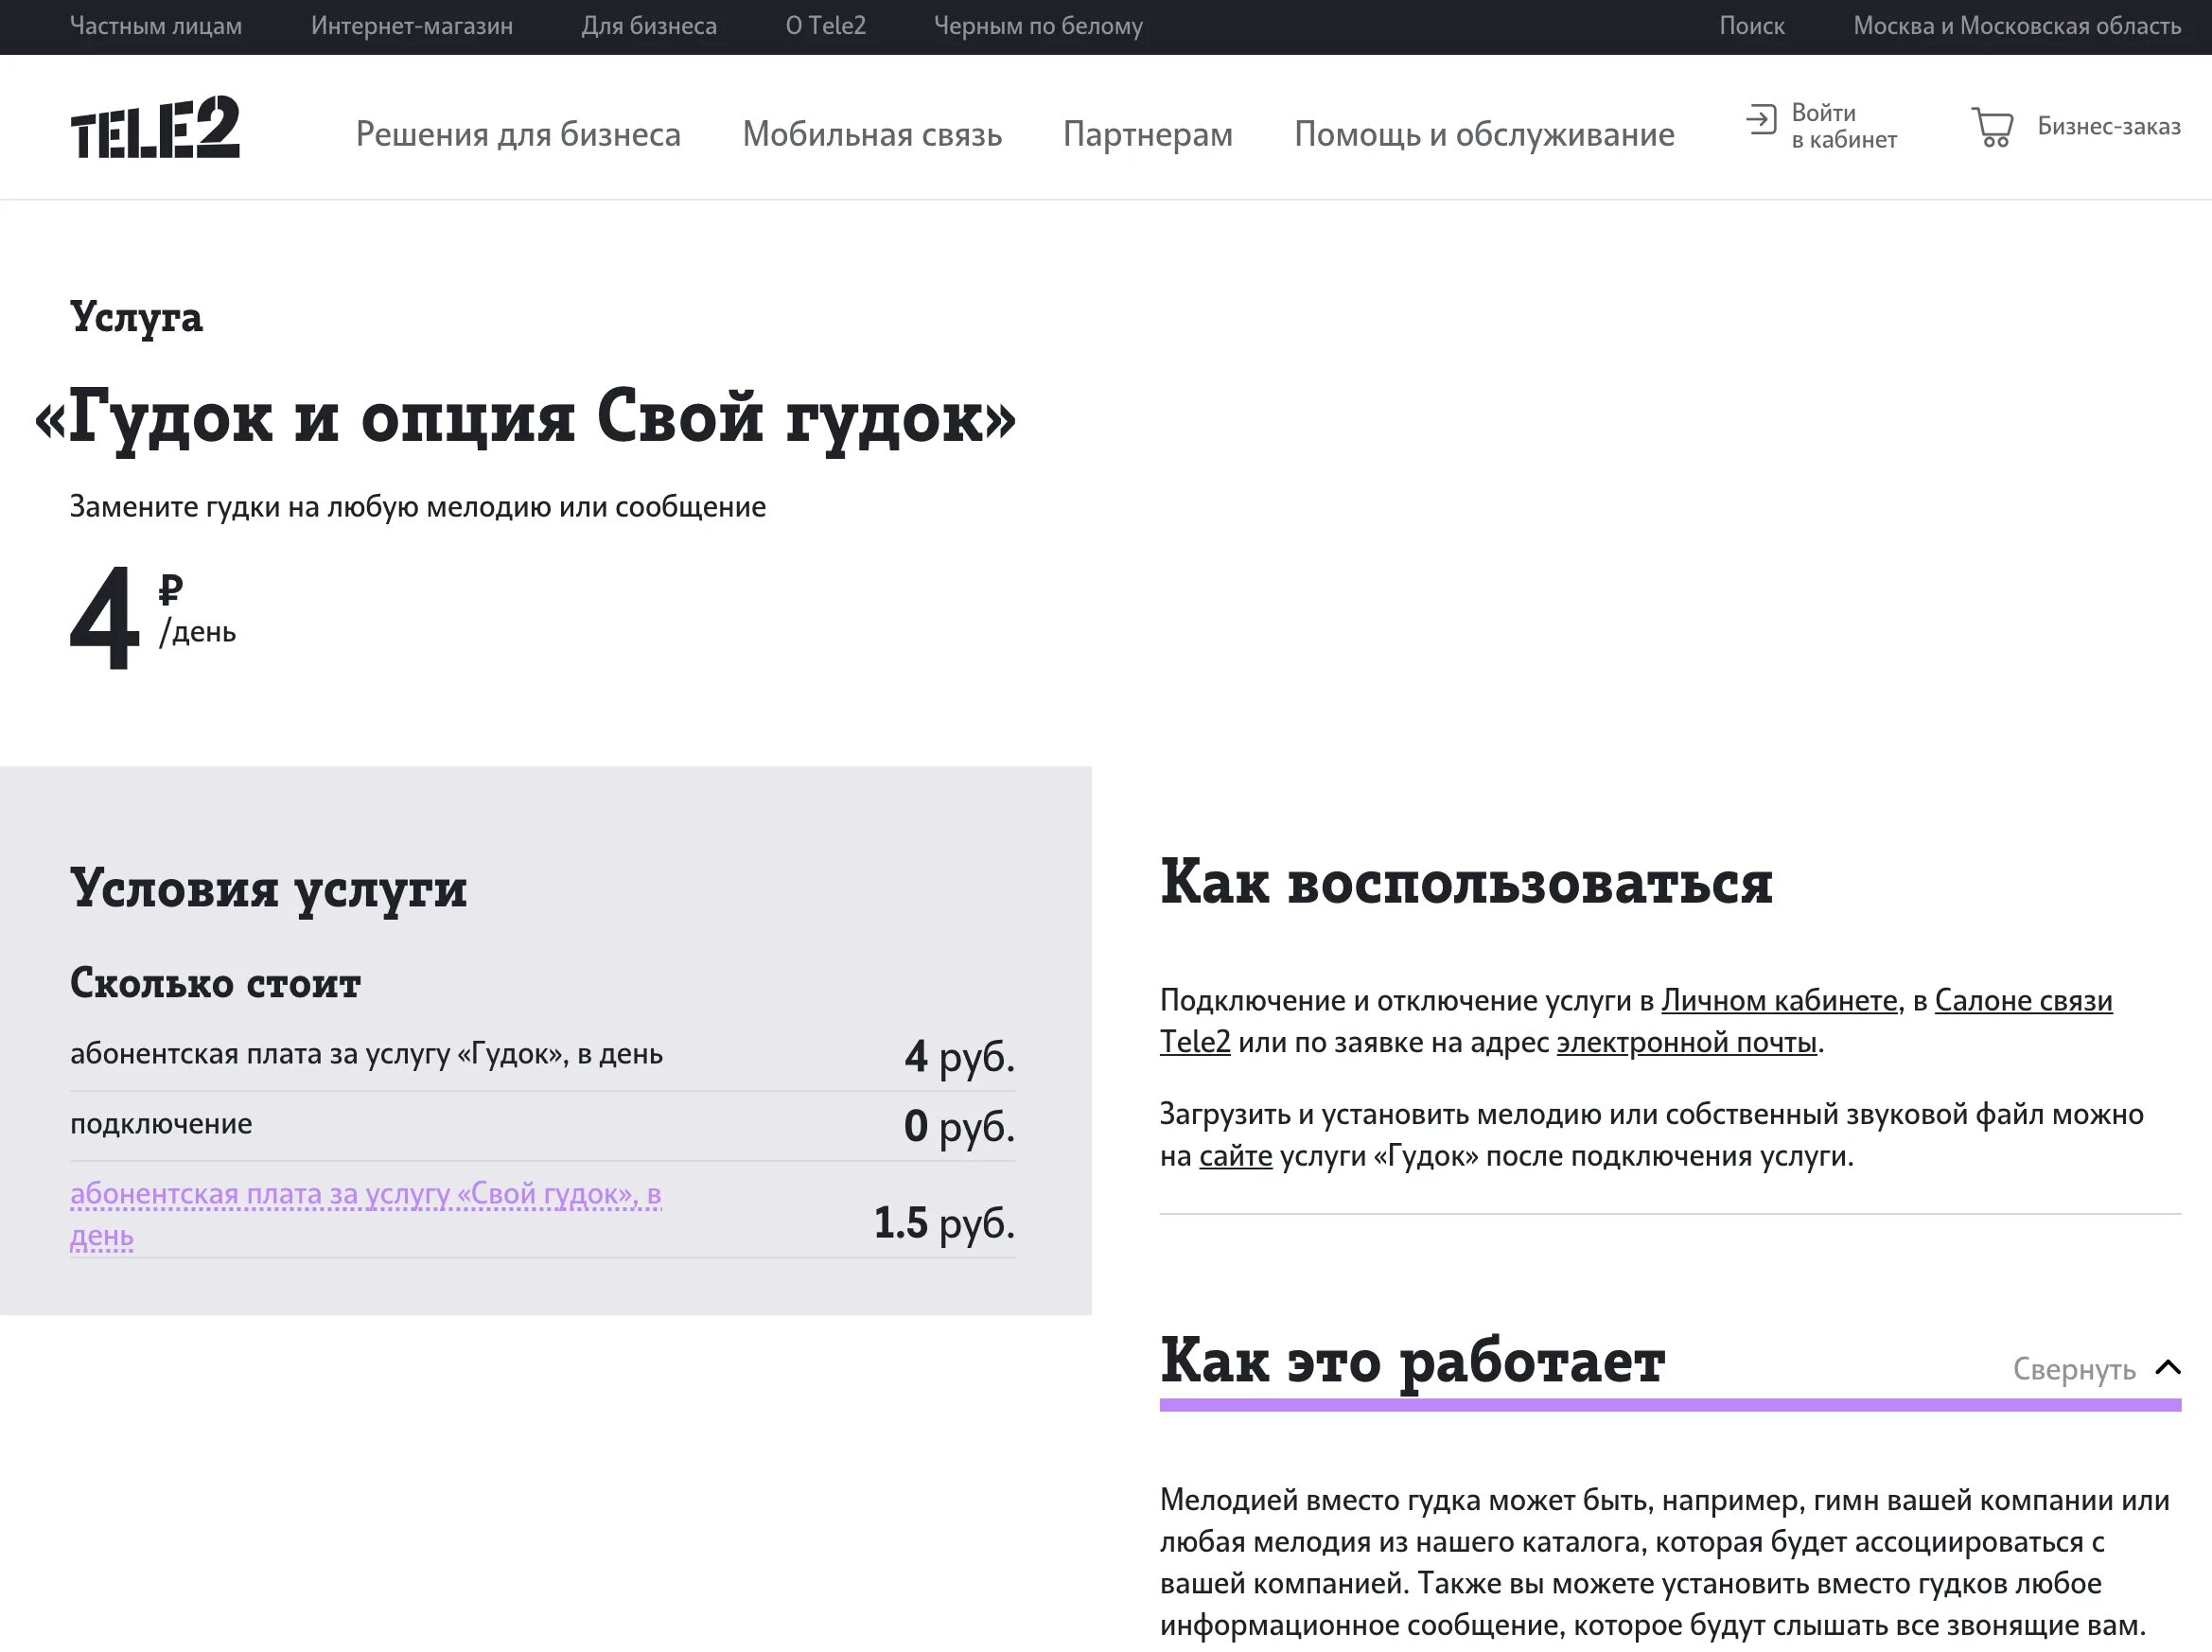The width and height of the screenshot is (2212, 1652).
Task: Click the shopping cart icon
Action: coord(1992,127)
